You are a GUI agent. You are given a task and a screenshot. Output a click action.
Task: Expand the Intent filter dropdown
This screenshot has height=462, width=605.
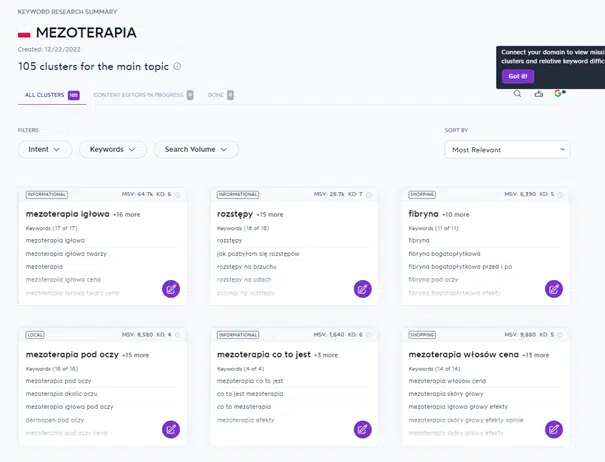pyautogui.click(x=45, y=149)
